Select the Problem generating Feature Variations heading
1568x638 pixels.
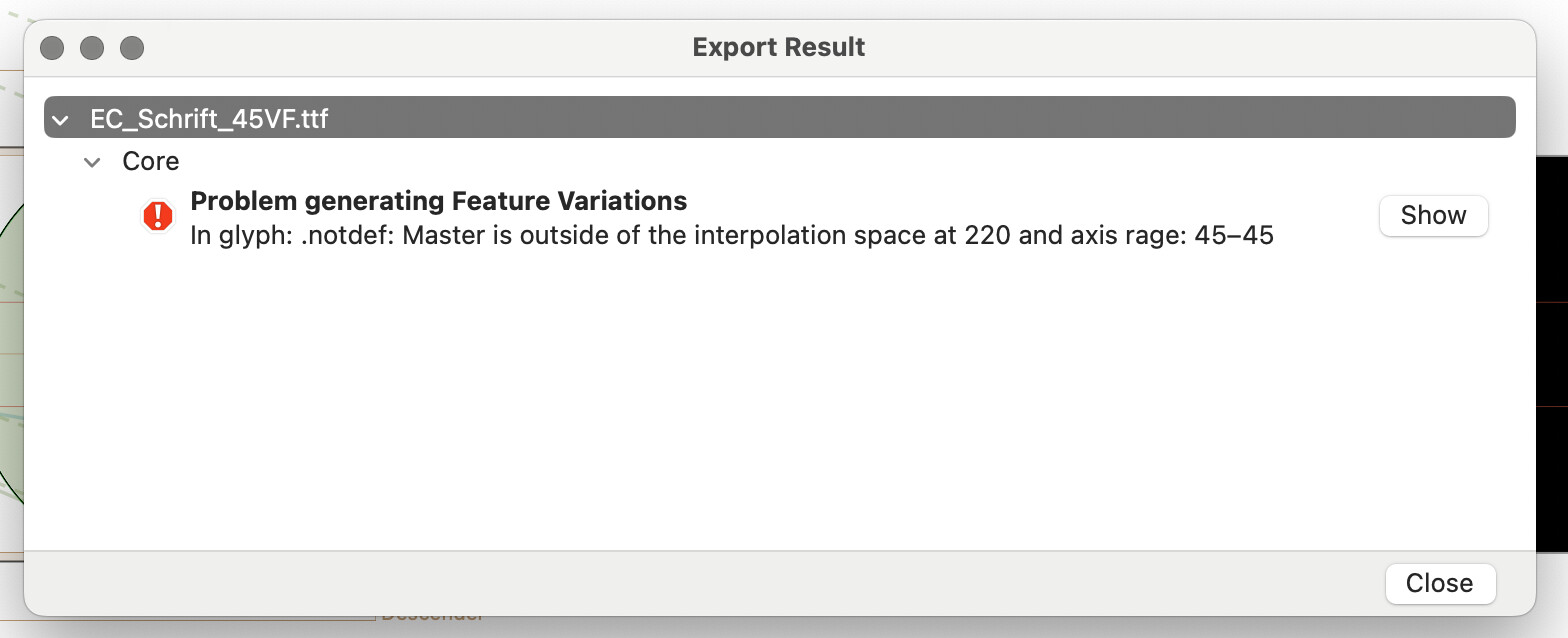tap(438, 201)
